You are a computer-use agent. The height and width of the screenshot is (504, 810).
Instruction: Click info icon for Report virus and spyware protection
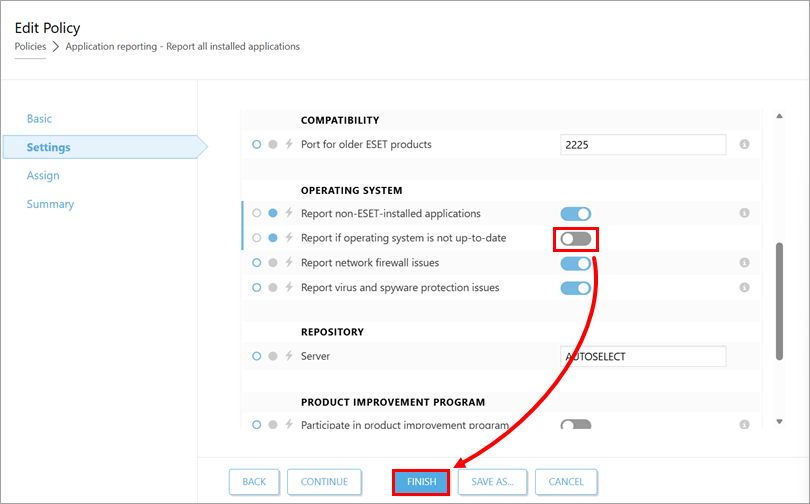click(744, 288)
